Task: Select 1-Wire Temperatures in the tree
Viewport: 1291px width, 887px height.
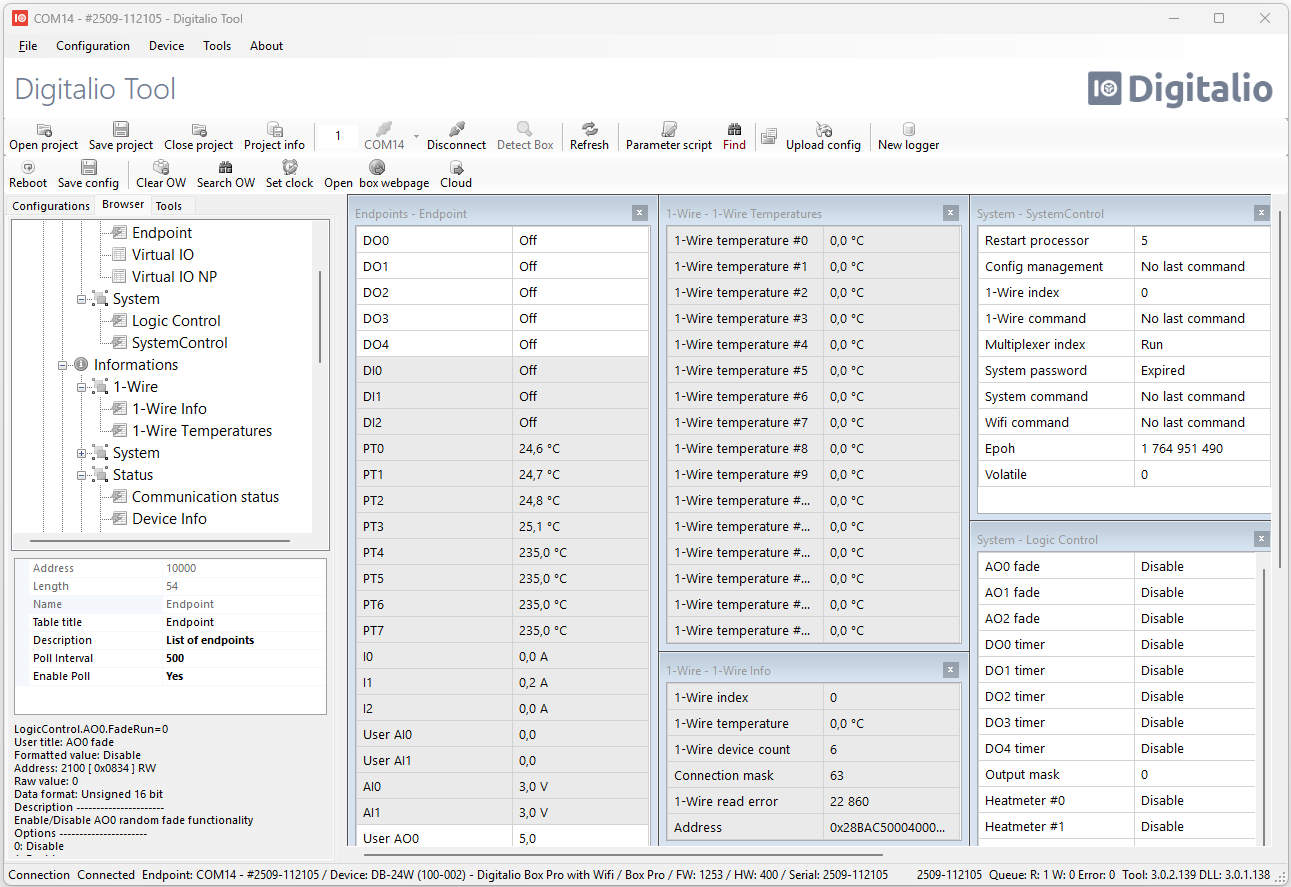Action: [x=202, y=431]
